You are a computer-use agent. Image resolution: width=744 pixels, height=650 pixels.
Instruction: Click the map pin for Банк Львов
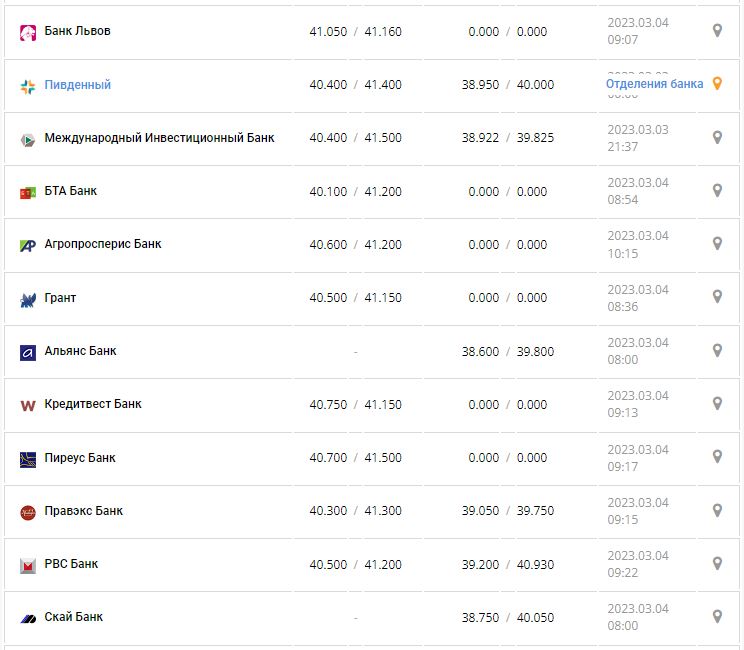717,31
